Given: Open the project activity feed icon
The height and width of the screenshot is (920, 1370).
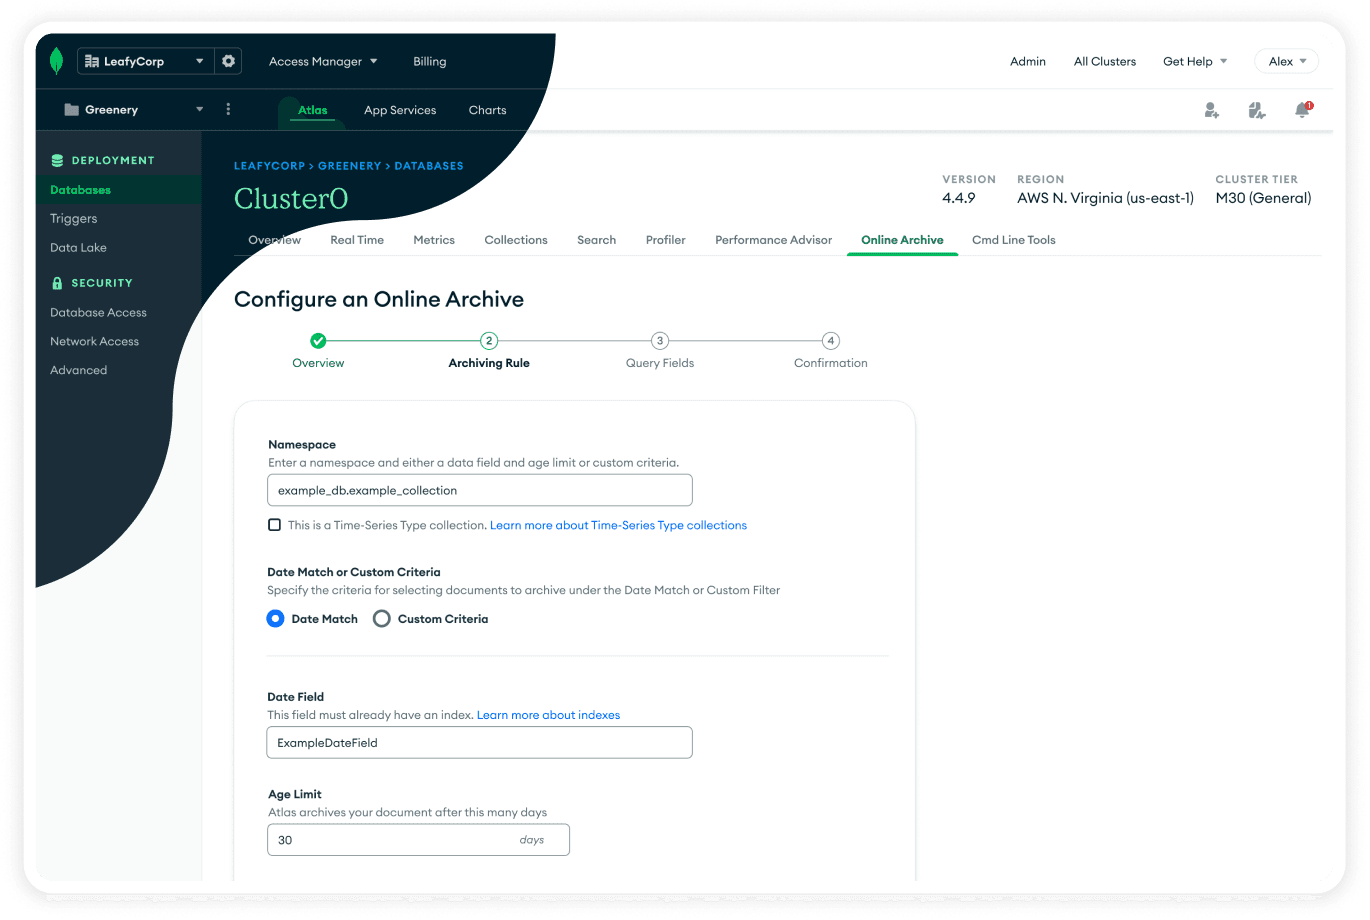Looking at the screenshot, I should point(1257,110).
